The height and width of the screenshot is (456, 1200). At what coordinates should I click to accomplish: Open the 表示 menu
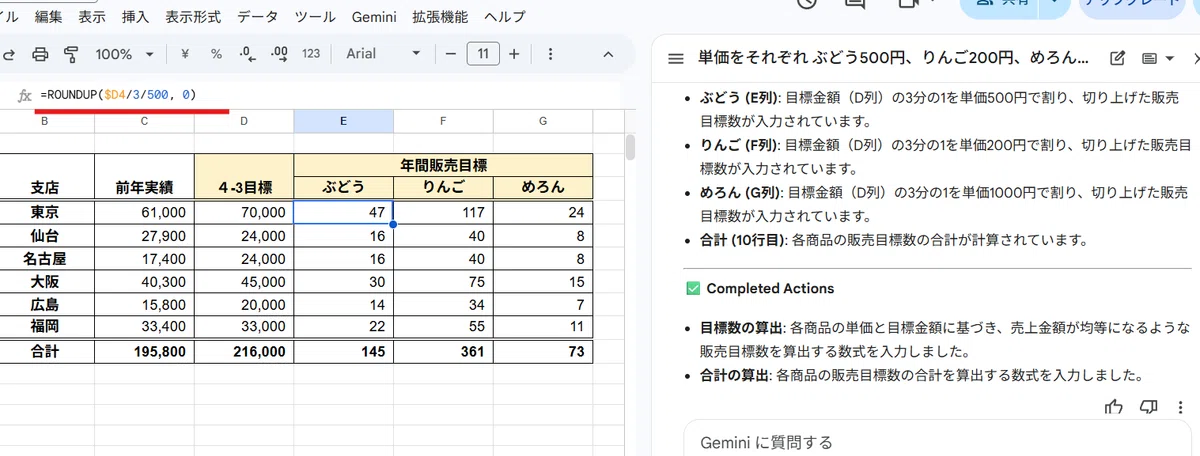pyautogui.click(x=92, y=18)
